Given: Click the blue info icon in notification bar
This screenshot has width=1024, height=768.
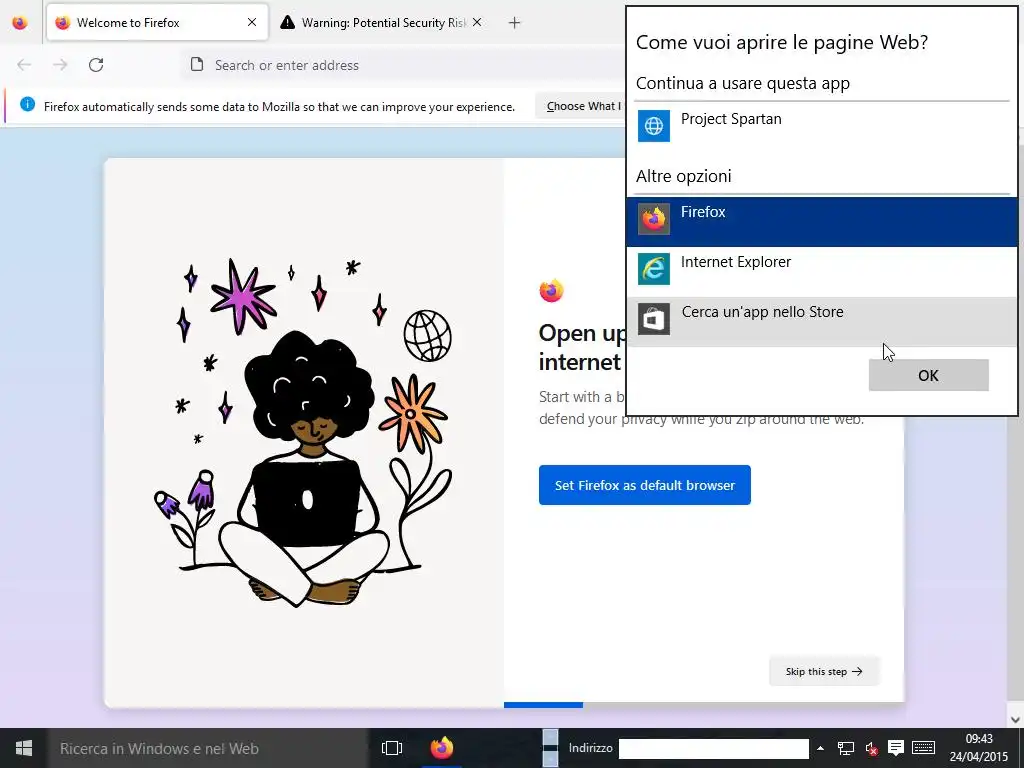Looking at the screenshot, I should point(27,104).
